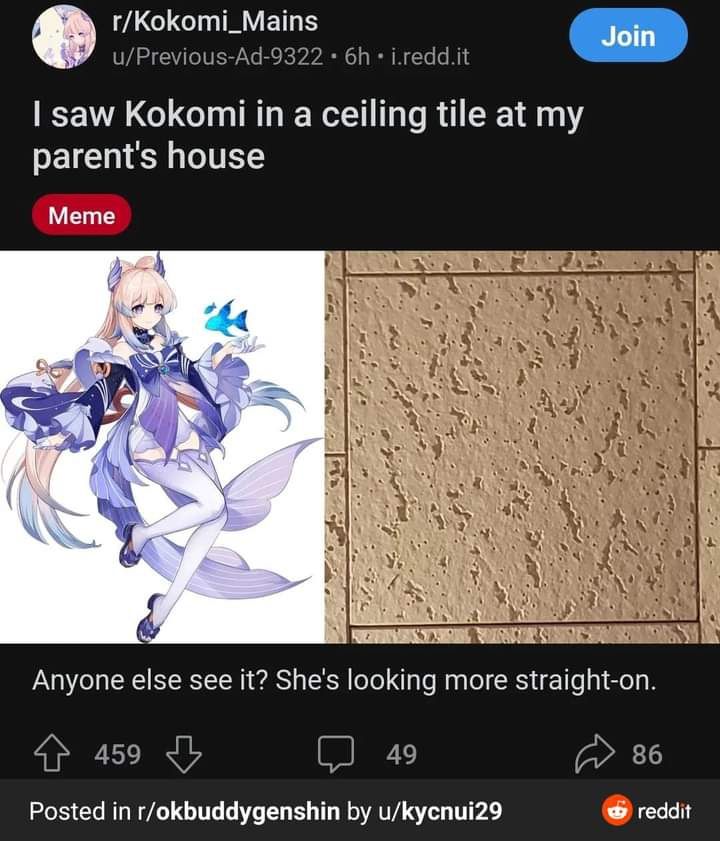Go to r/okbuddygenshin in the footer
The width and height of the screenshot is (720, 841).
(239, 811)
